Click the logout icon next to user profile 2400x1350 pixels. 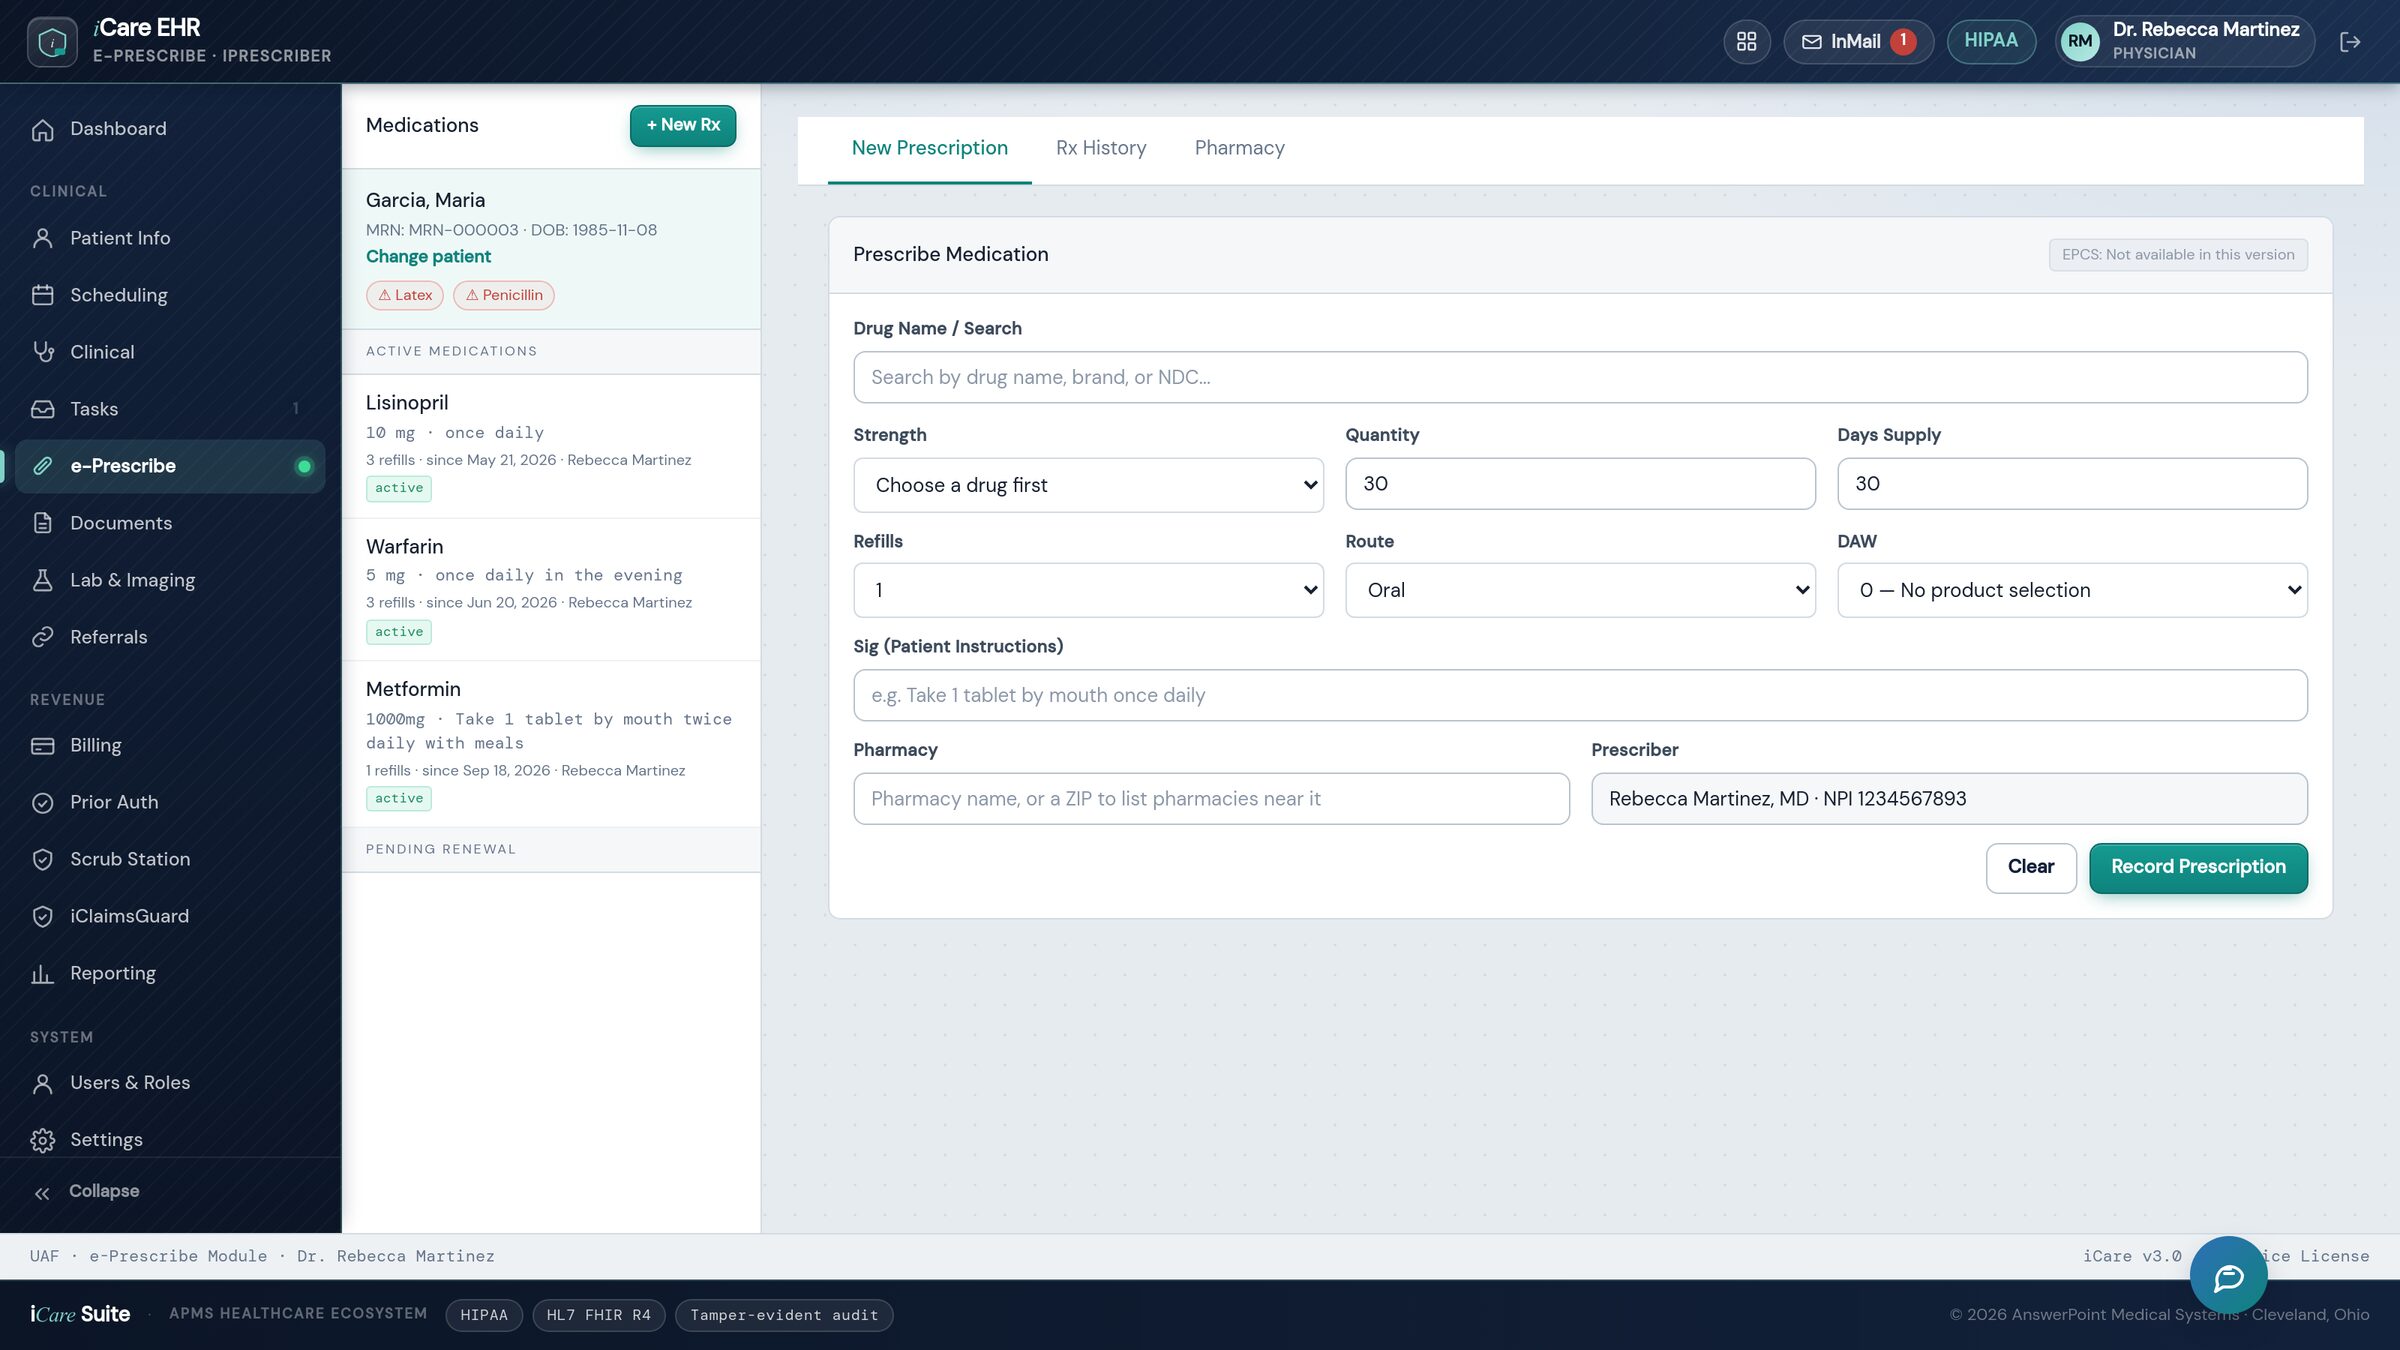2350,42
